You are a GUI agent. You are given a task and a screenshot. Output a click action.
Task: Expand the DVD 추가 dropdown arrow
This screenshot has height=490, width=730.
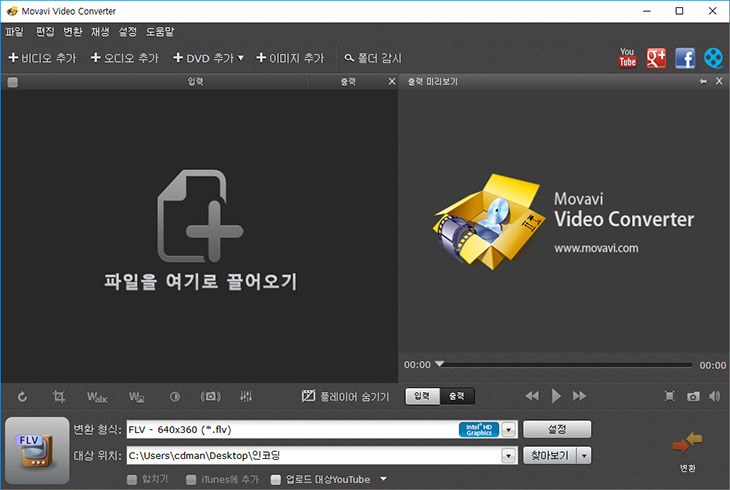click(241, 58)
